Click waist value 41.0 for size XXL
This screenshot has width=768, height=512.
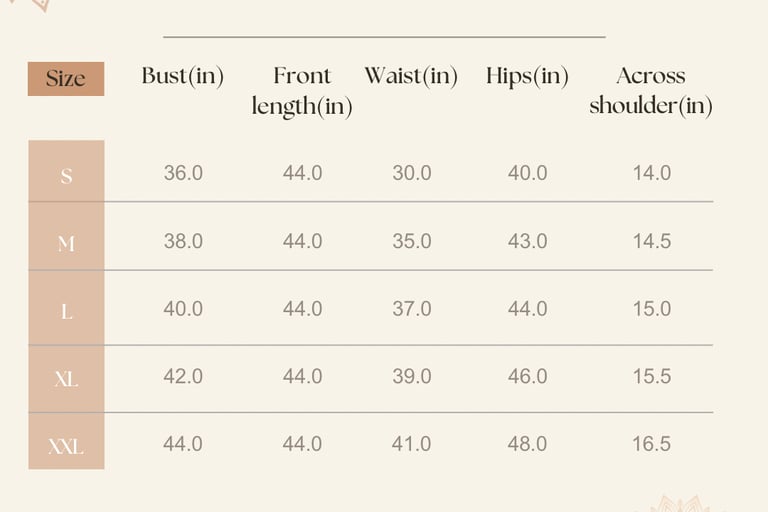tap(411, 444)
